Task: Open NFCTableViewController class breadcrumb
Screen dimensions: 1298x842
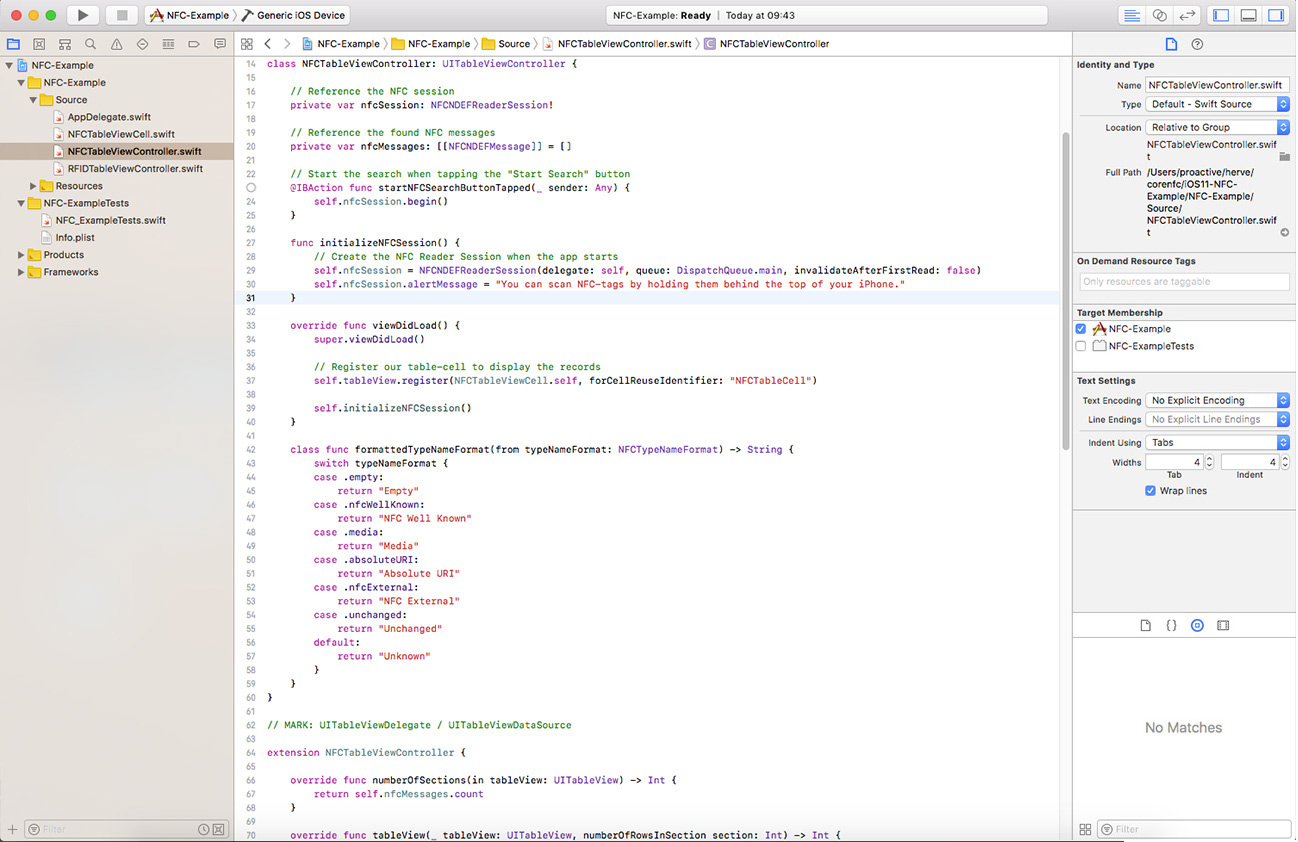Action: pos(766,44)
